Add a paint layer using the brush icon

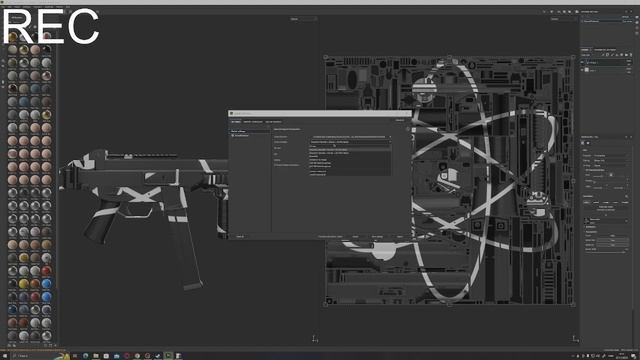tap(612, 55)
